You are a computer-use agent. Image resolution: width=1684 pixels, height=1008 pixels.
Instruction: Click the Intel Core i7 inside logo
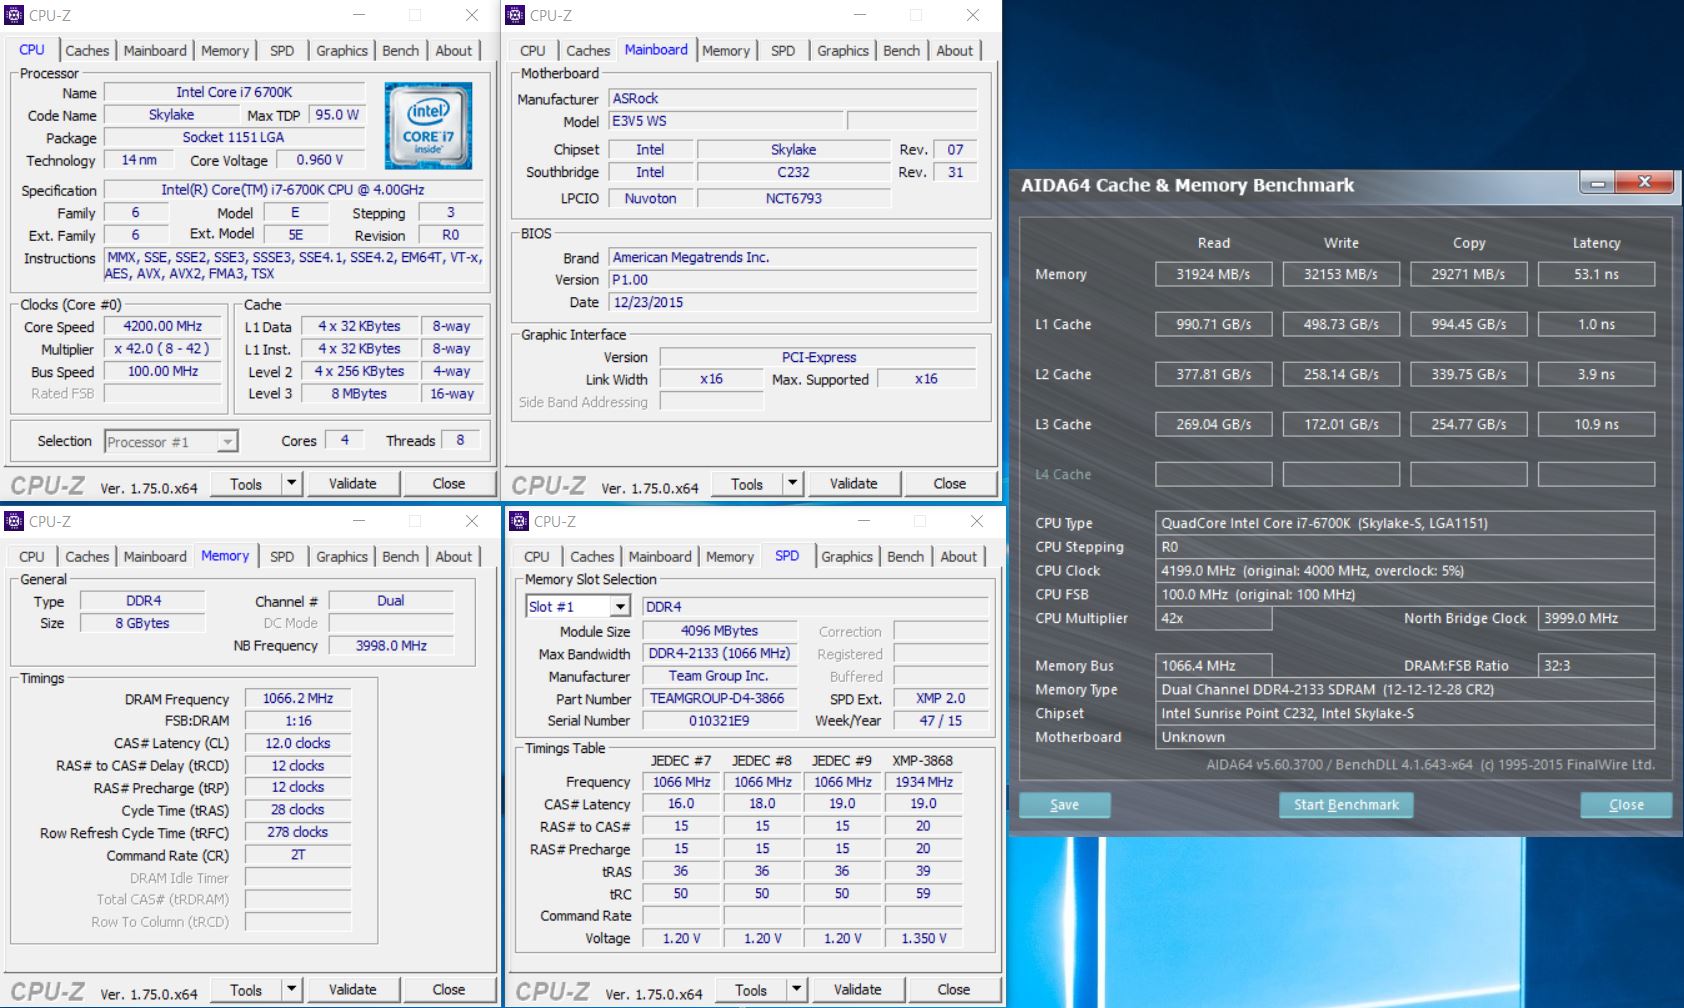pyautogui.click(x=428, y=126)
